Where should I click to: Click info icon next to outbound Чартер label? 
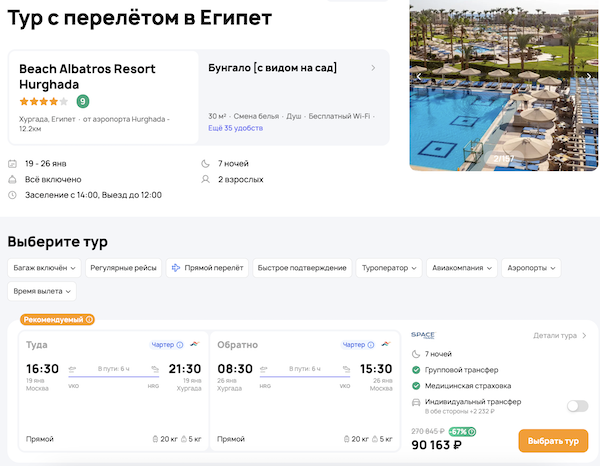pos(179,345)
